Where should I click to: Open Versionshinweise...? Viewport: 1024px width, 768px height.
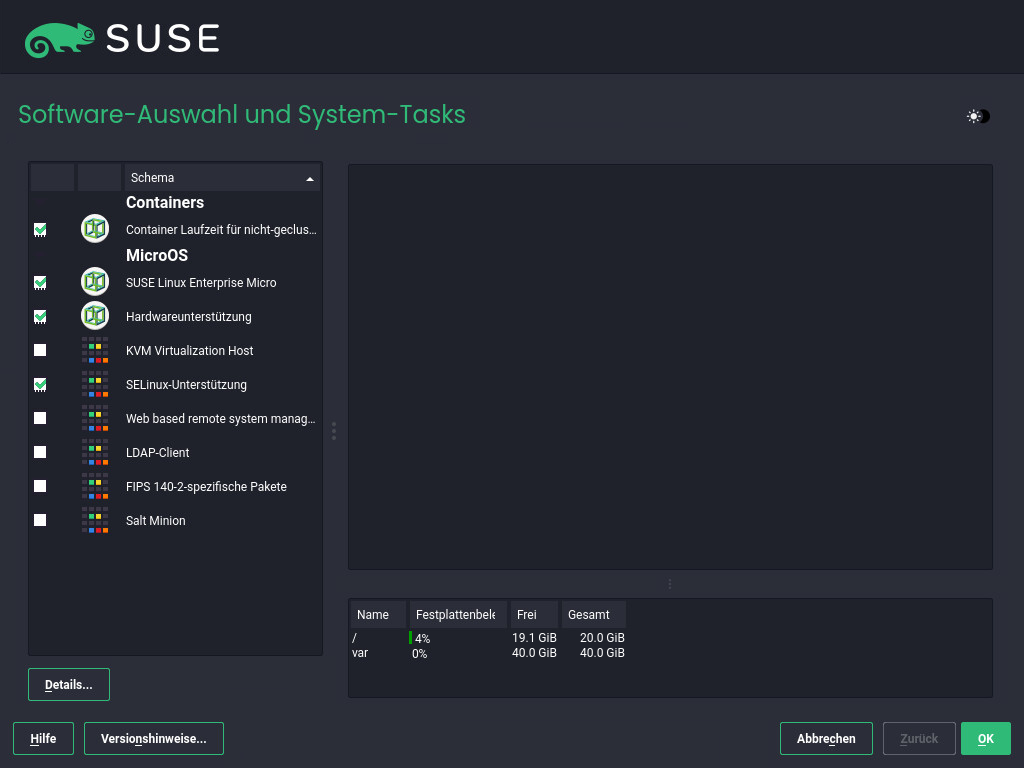(153, 739)
